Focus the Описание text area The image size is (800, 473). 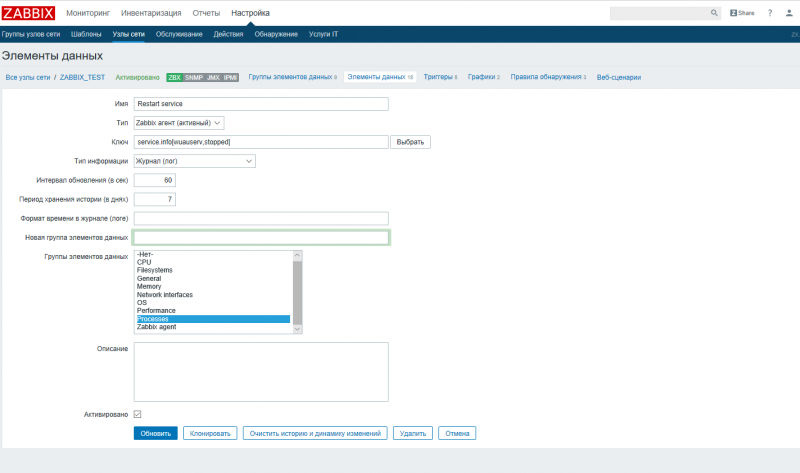click(261, 372)
